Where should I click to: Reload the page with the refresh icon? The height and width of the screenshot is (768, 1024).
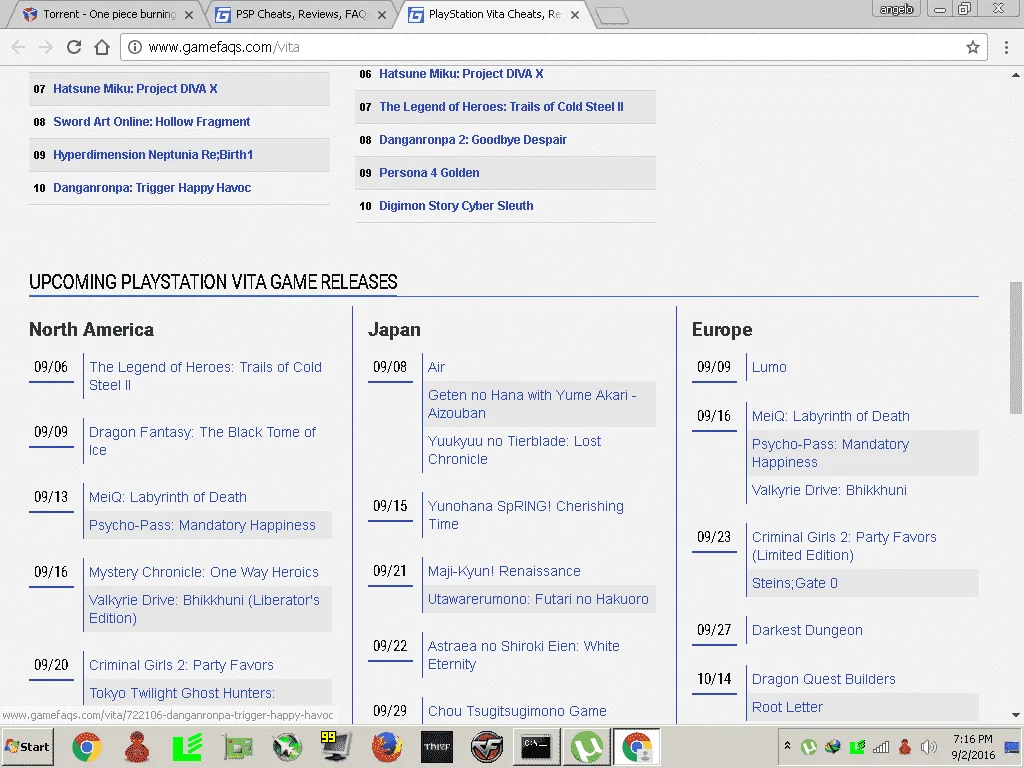tap(74, 47)
